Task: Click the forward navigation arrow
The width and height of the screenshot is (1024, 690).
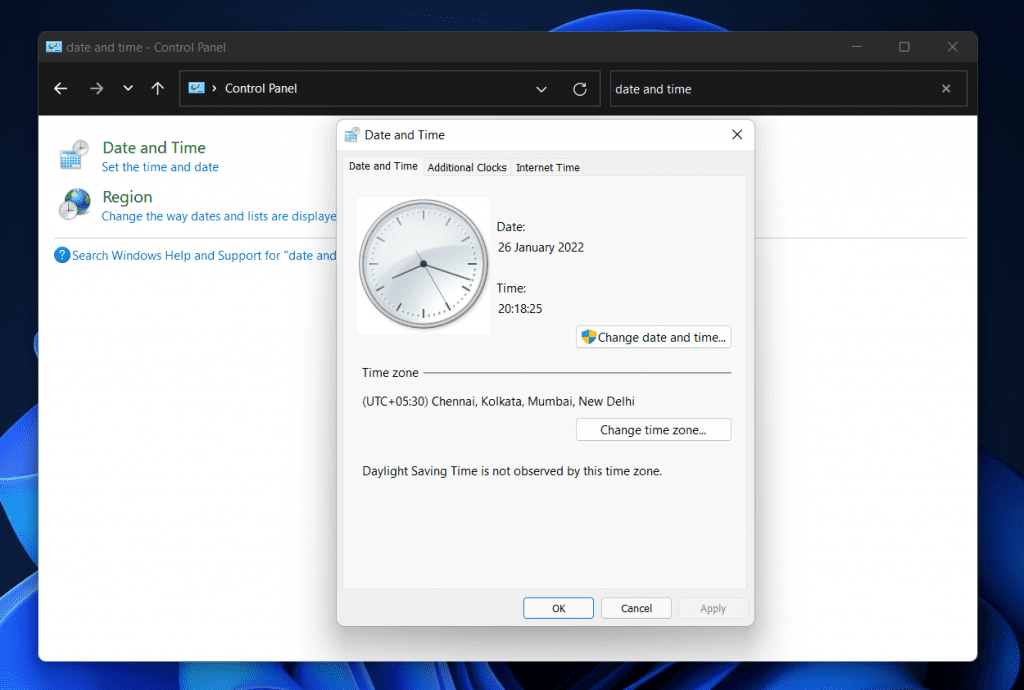Action: coord(96,88)
